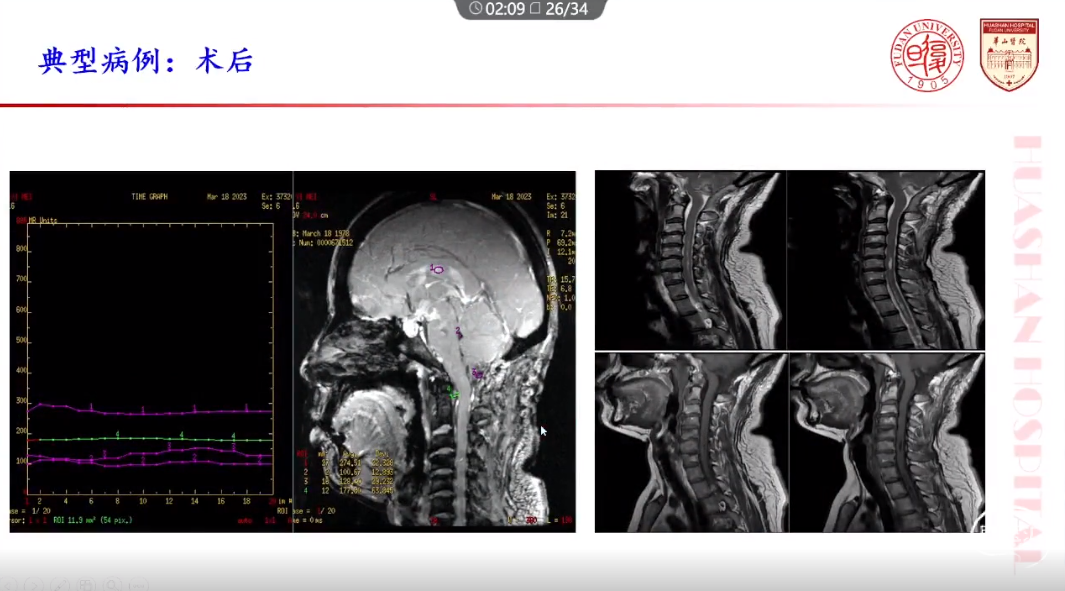This screenshot has height=591, width=1065.
Task: Click the Mar 18 2023 date on the time graph
Action: pos(226,196)
